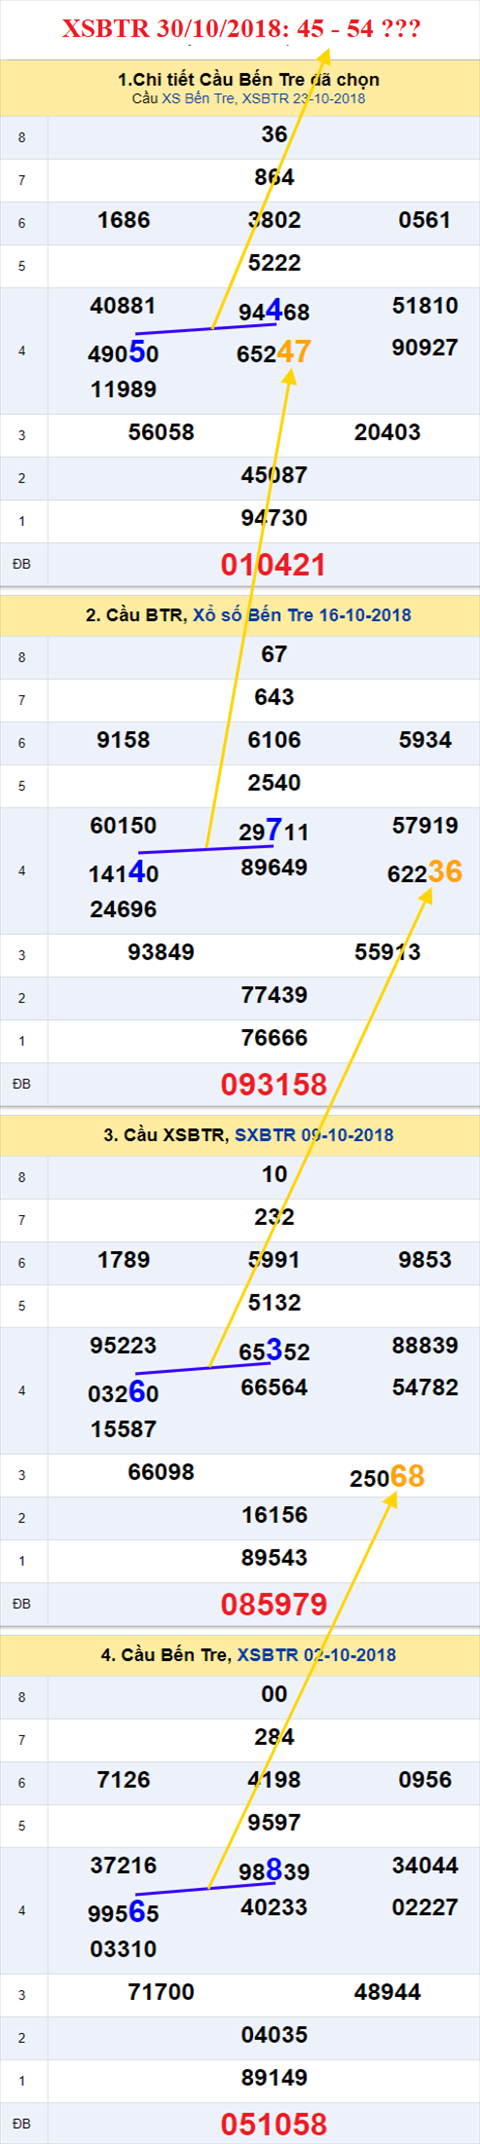The width and height of the screenshot is (480, 2144).
Task: Click the number 40233
Action: point(274,1908)
